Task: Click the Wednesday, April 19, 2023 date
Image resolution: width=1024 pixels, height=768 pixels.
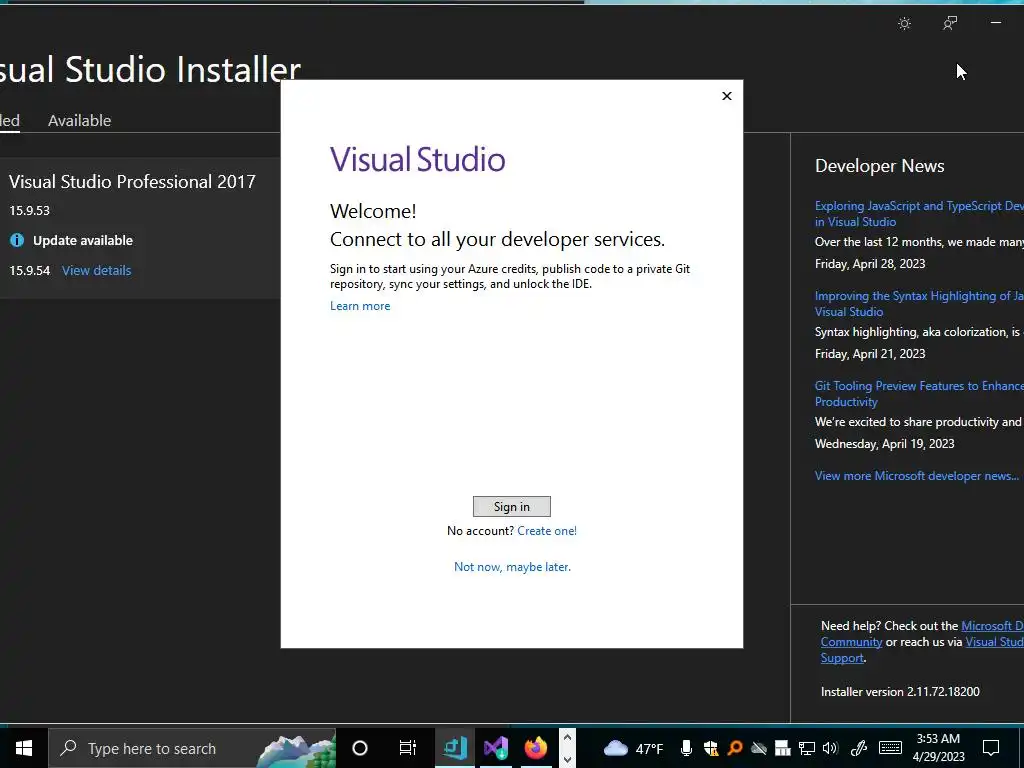Action: point(884,444)
